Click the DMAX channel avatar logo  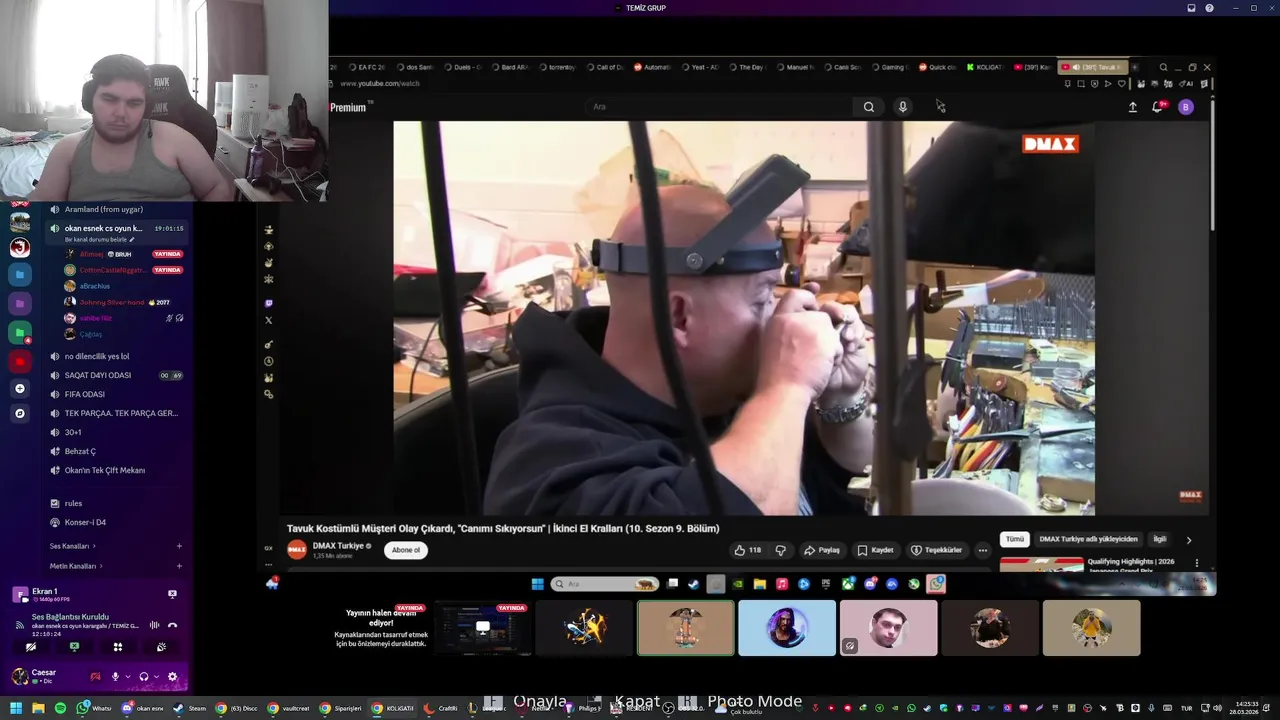pos(297,550)
